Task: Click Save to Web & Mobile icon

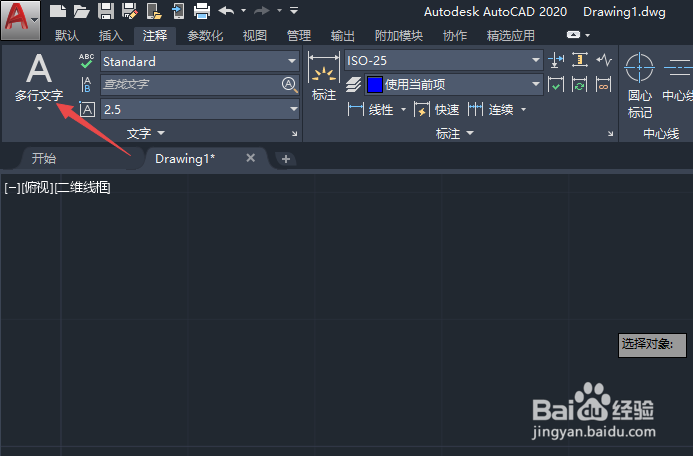Action: coord(178,11)
